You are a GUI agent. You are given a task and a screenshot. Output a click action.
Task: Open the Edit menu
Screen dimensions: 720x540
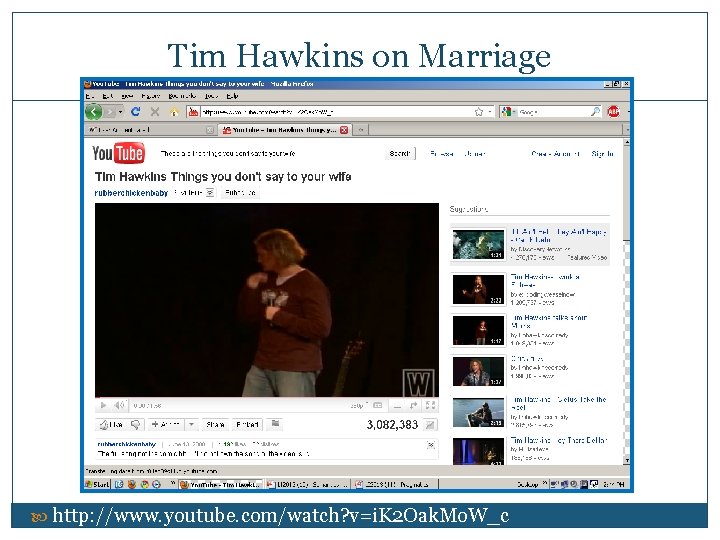coord(108,96)
